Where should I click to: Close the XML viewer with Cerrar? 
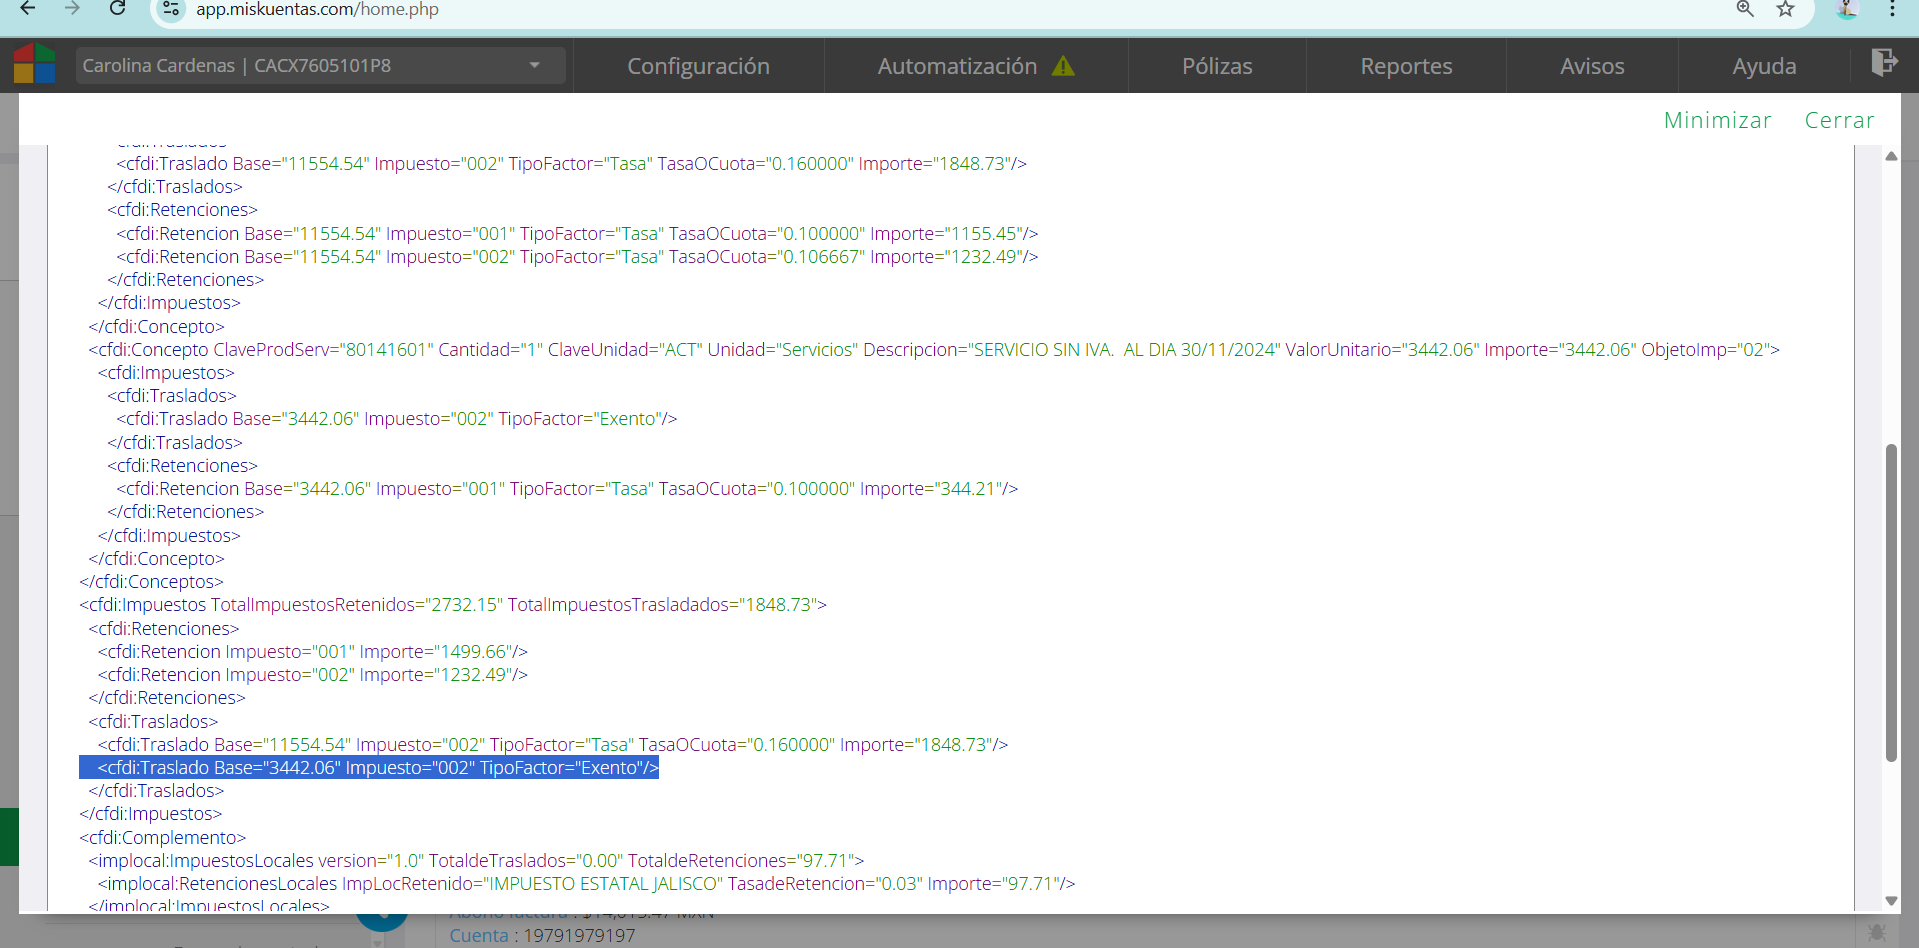(x=1839, y=120)
